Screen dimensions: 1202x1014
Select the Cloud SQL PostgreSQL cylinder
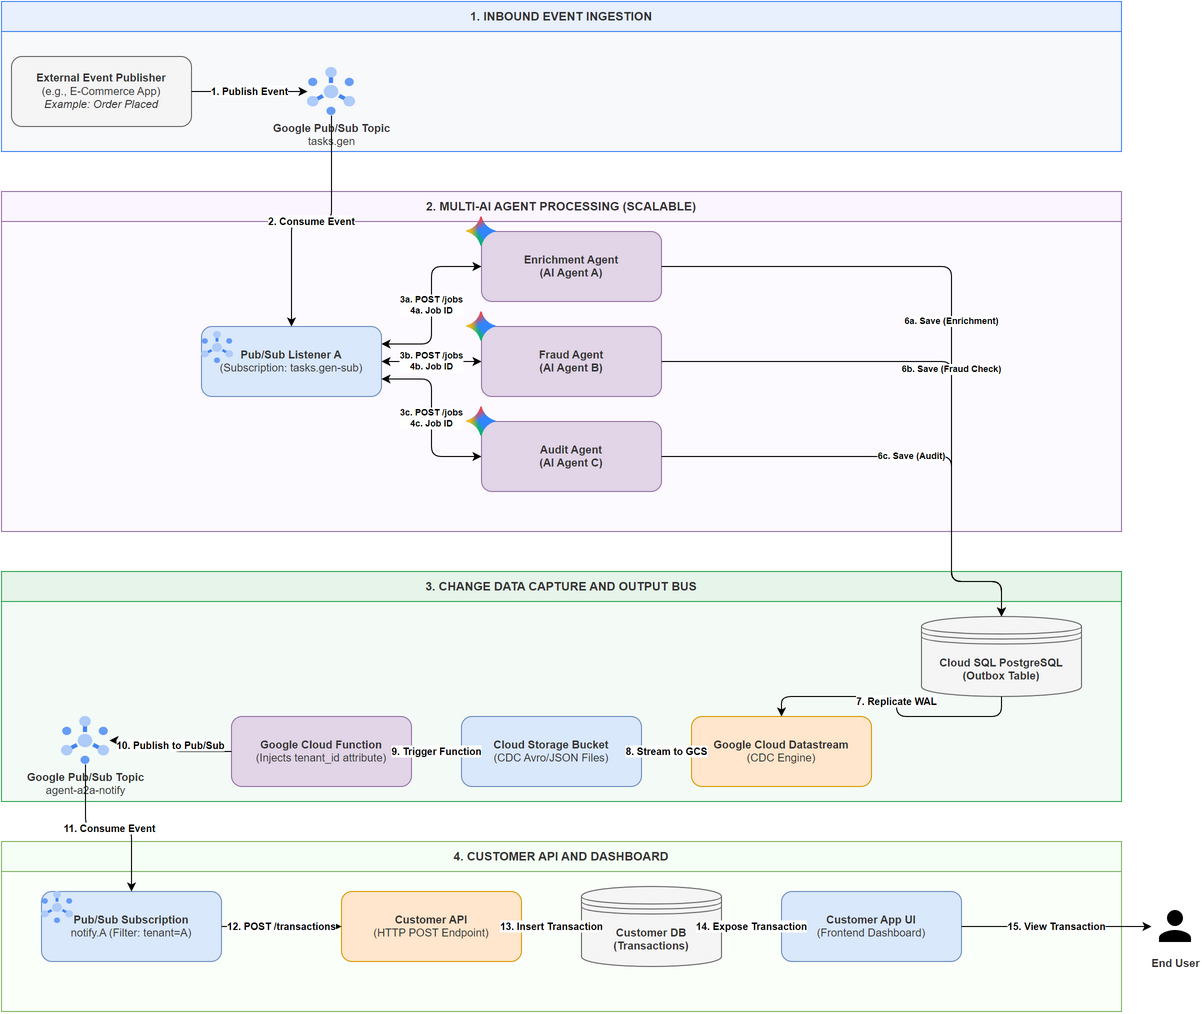click(x=1001, y=656)
